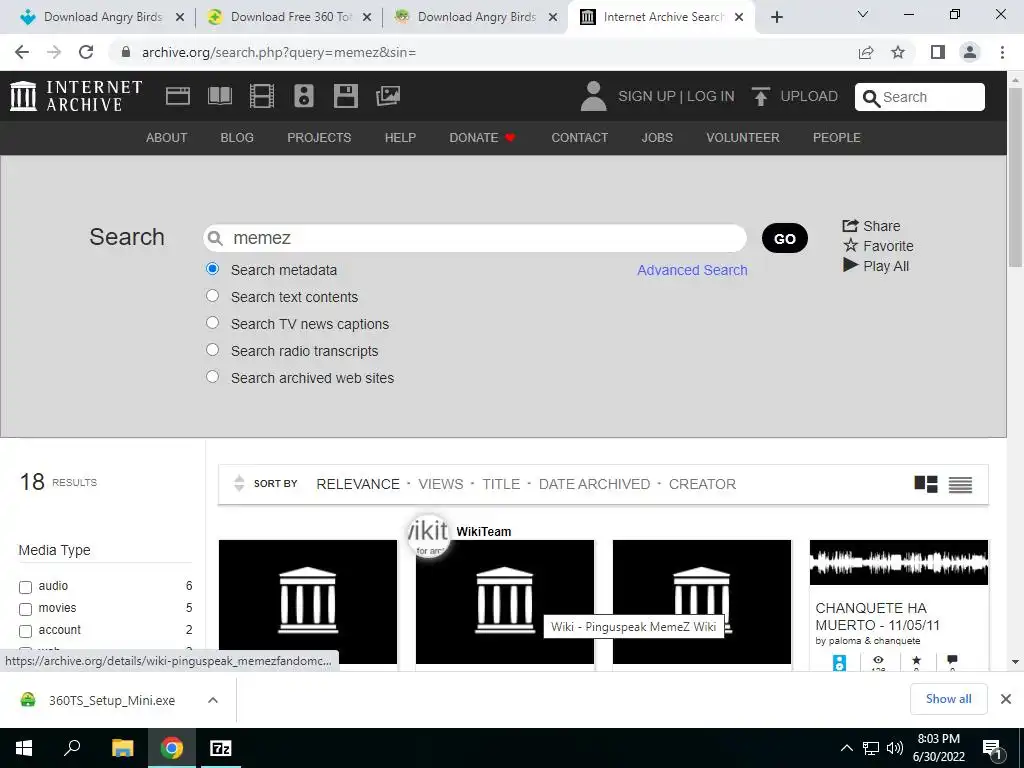Open the CHANQUETE HA MUERTO waveform thumbnail
The image size is (1024, 768).
[x=899, y=562]
